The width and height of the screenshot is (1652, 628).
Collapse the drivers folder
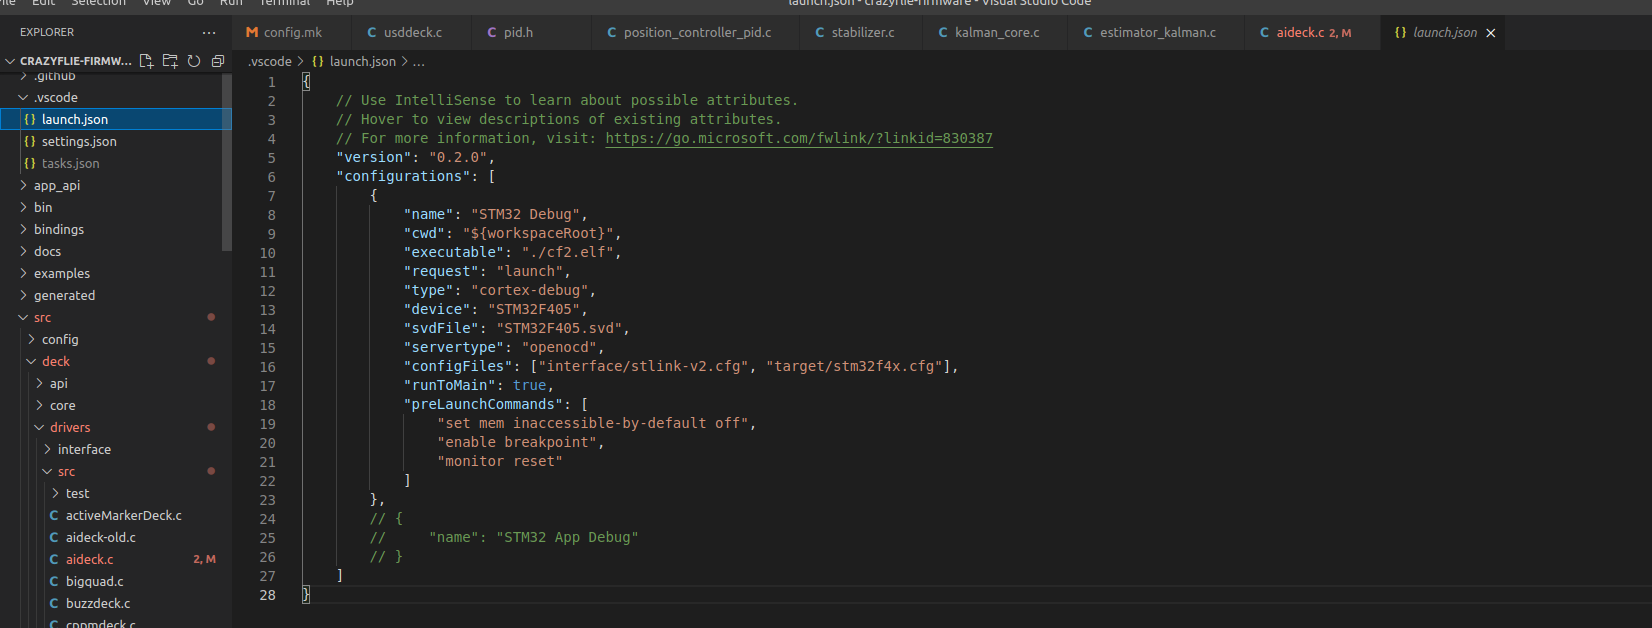[x=69, y=427]
